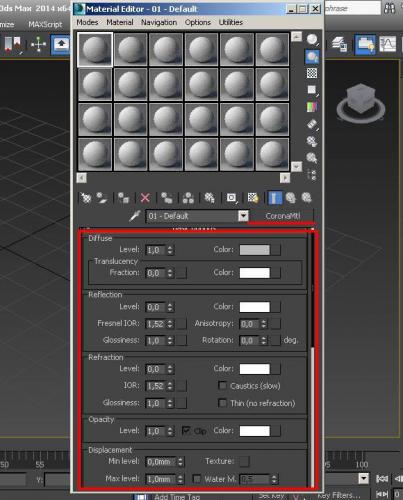Screen dimensions: 403x500
Task: Open the Modes menu
Action: [87, 22]
